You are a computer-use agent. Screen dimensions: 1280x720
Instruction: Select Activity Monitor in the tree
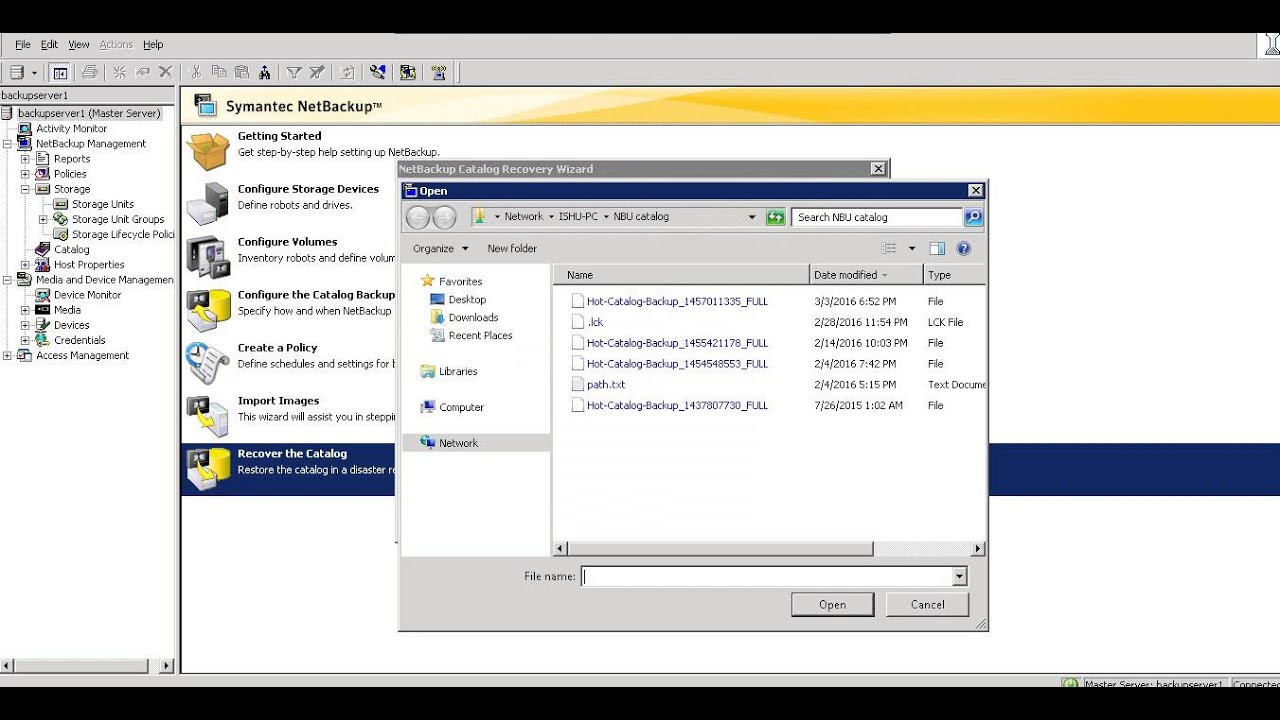(x=71, y=129)
